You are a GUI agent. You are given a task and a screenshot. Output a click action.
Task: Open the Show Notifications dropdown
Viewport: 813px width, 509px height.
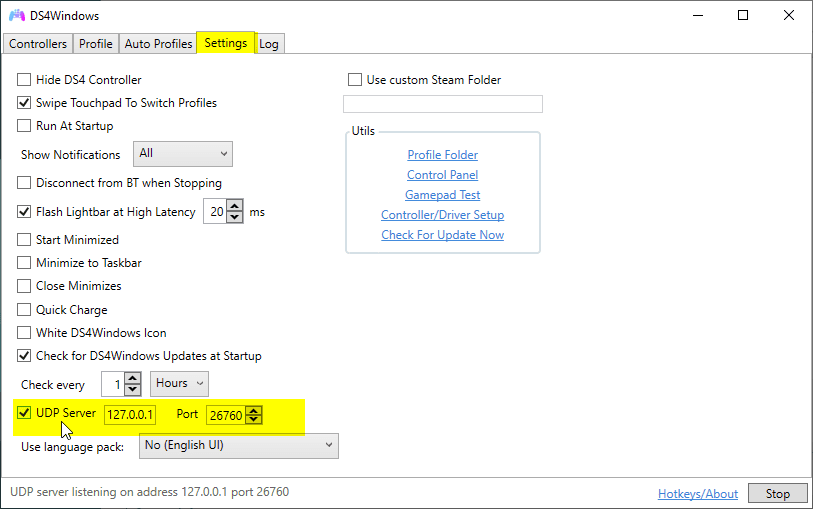(182, 154)
